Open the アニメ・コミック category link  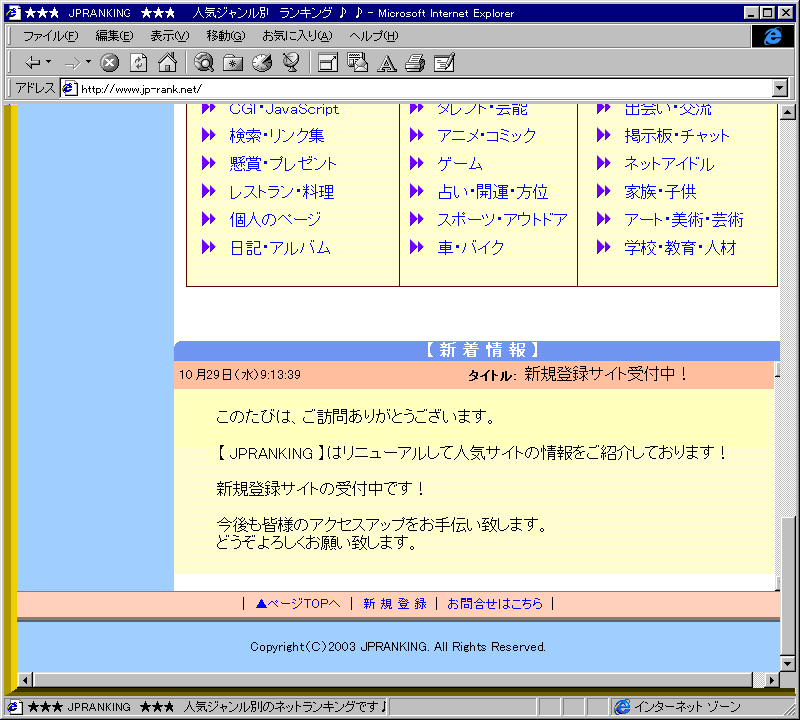487,136
